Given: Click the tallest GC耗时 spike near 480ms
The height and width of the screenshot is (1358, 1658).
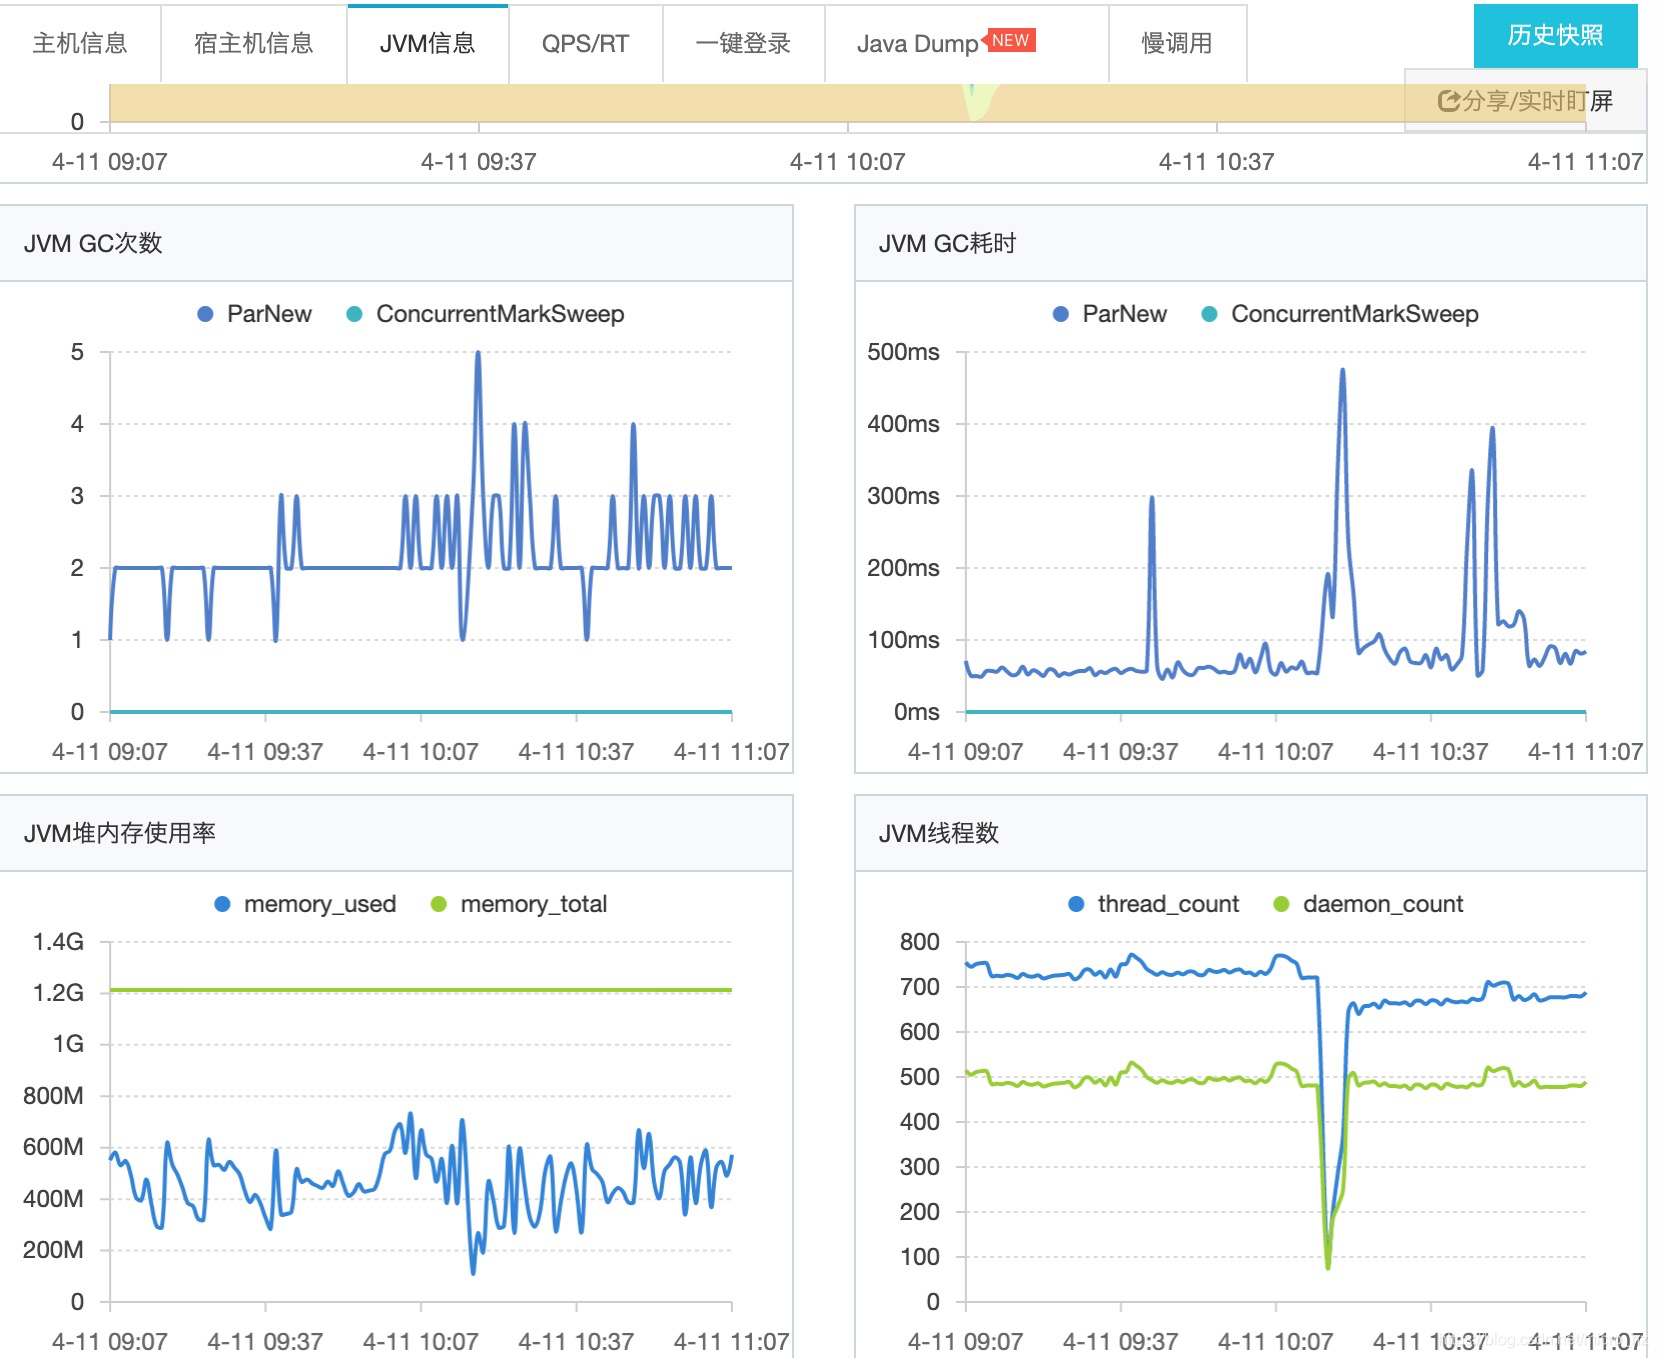Looking at the screenshot, I should pos(1342,371).
